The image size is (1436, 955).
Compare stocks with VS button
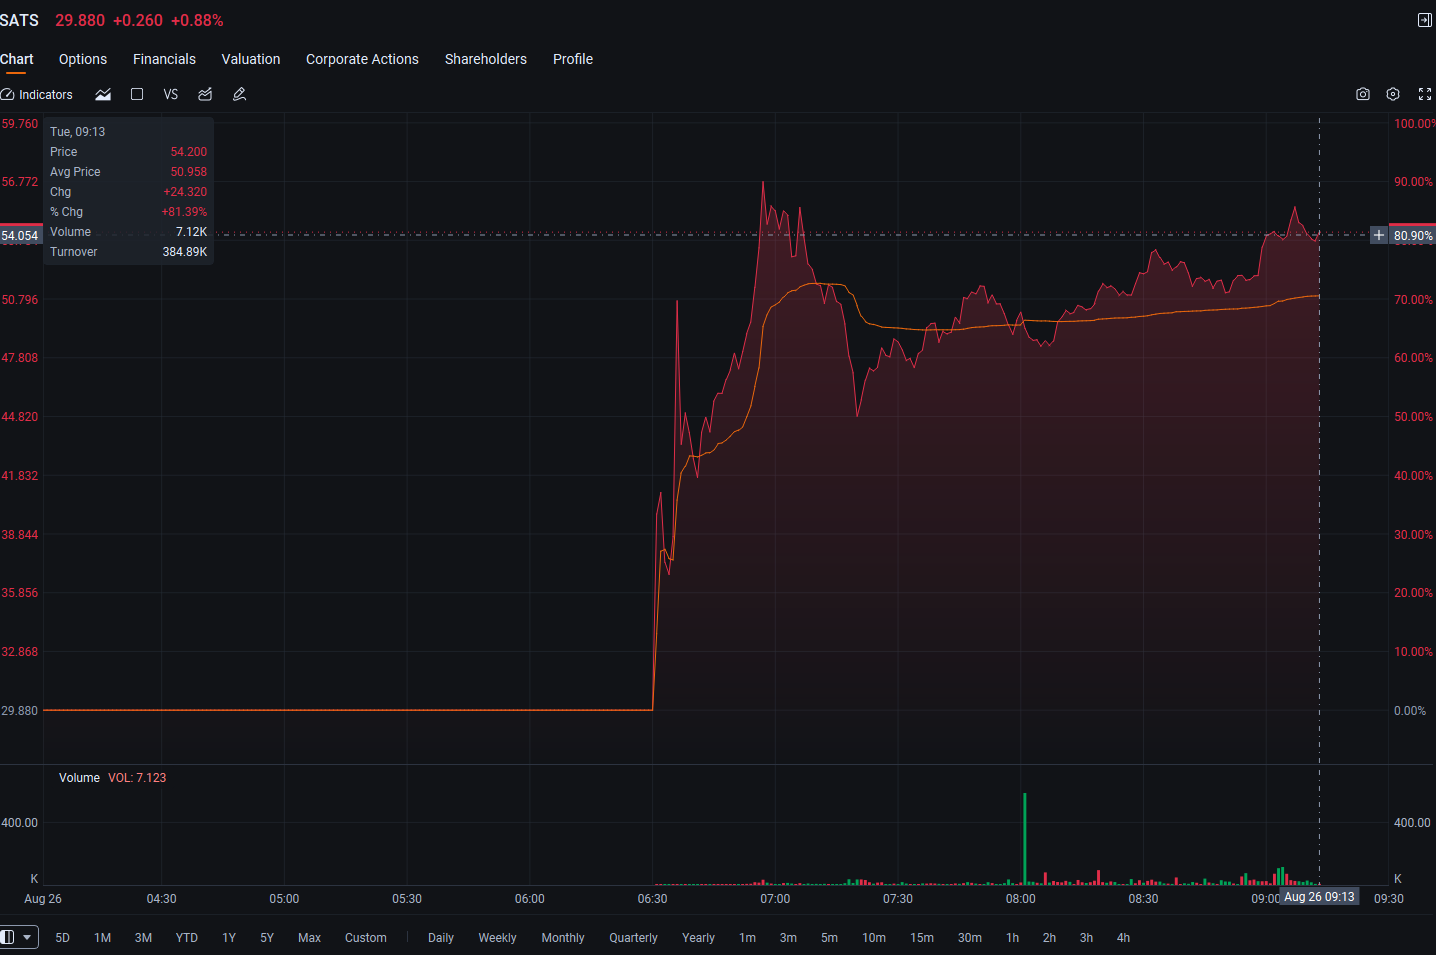click(x=171, y=94)
